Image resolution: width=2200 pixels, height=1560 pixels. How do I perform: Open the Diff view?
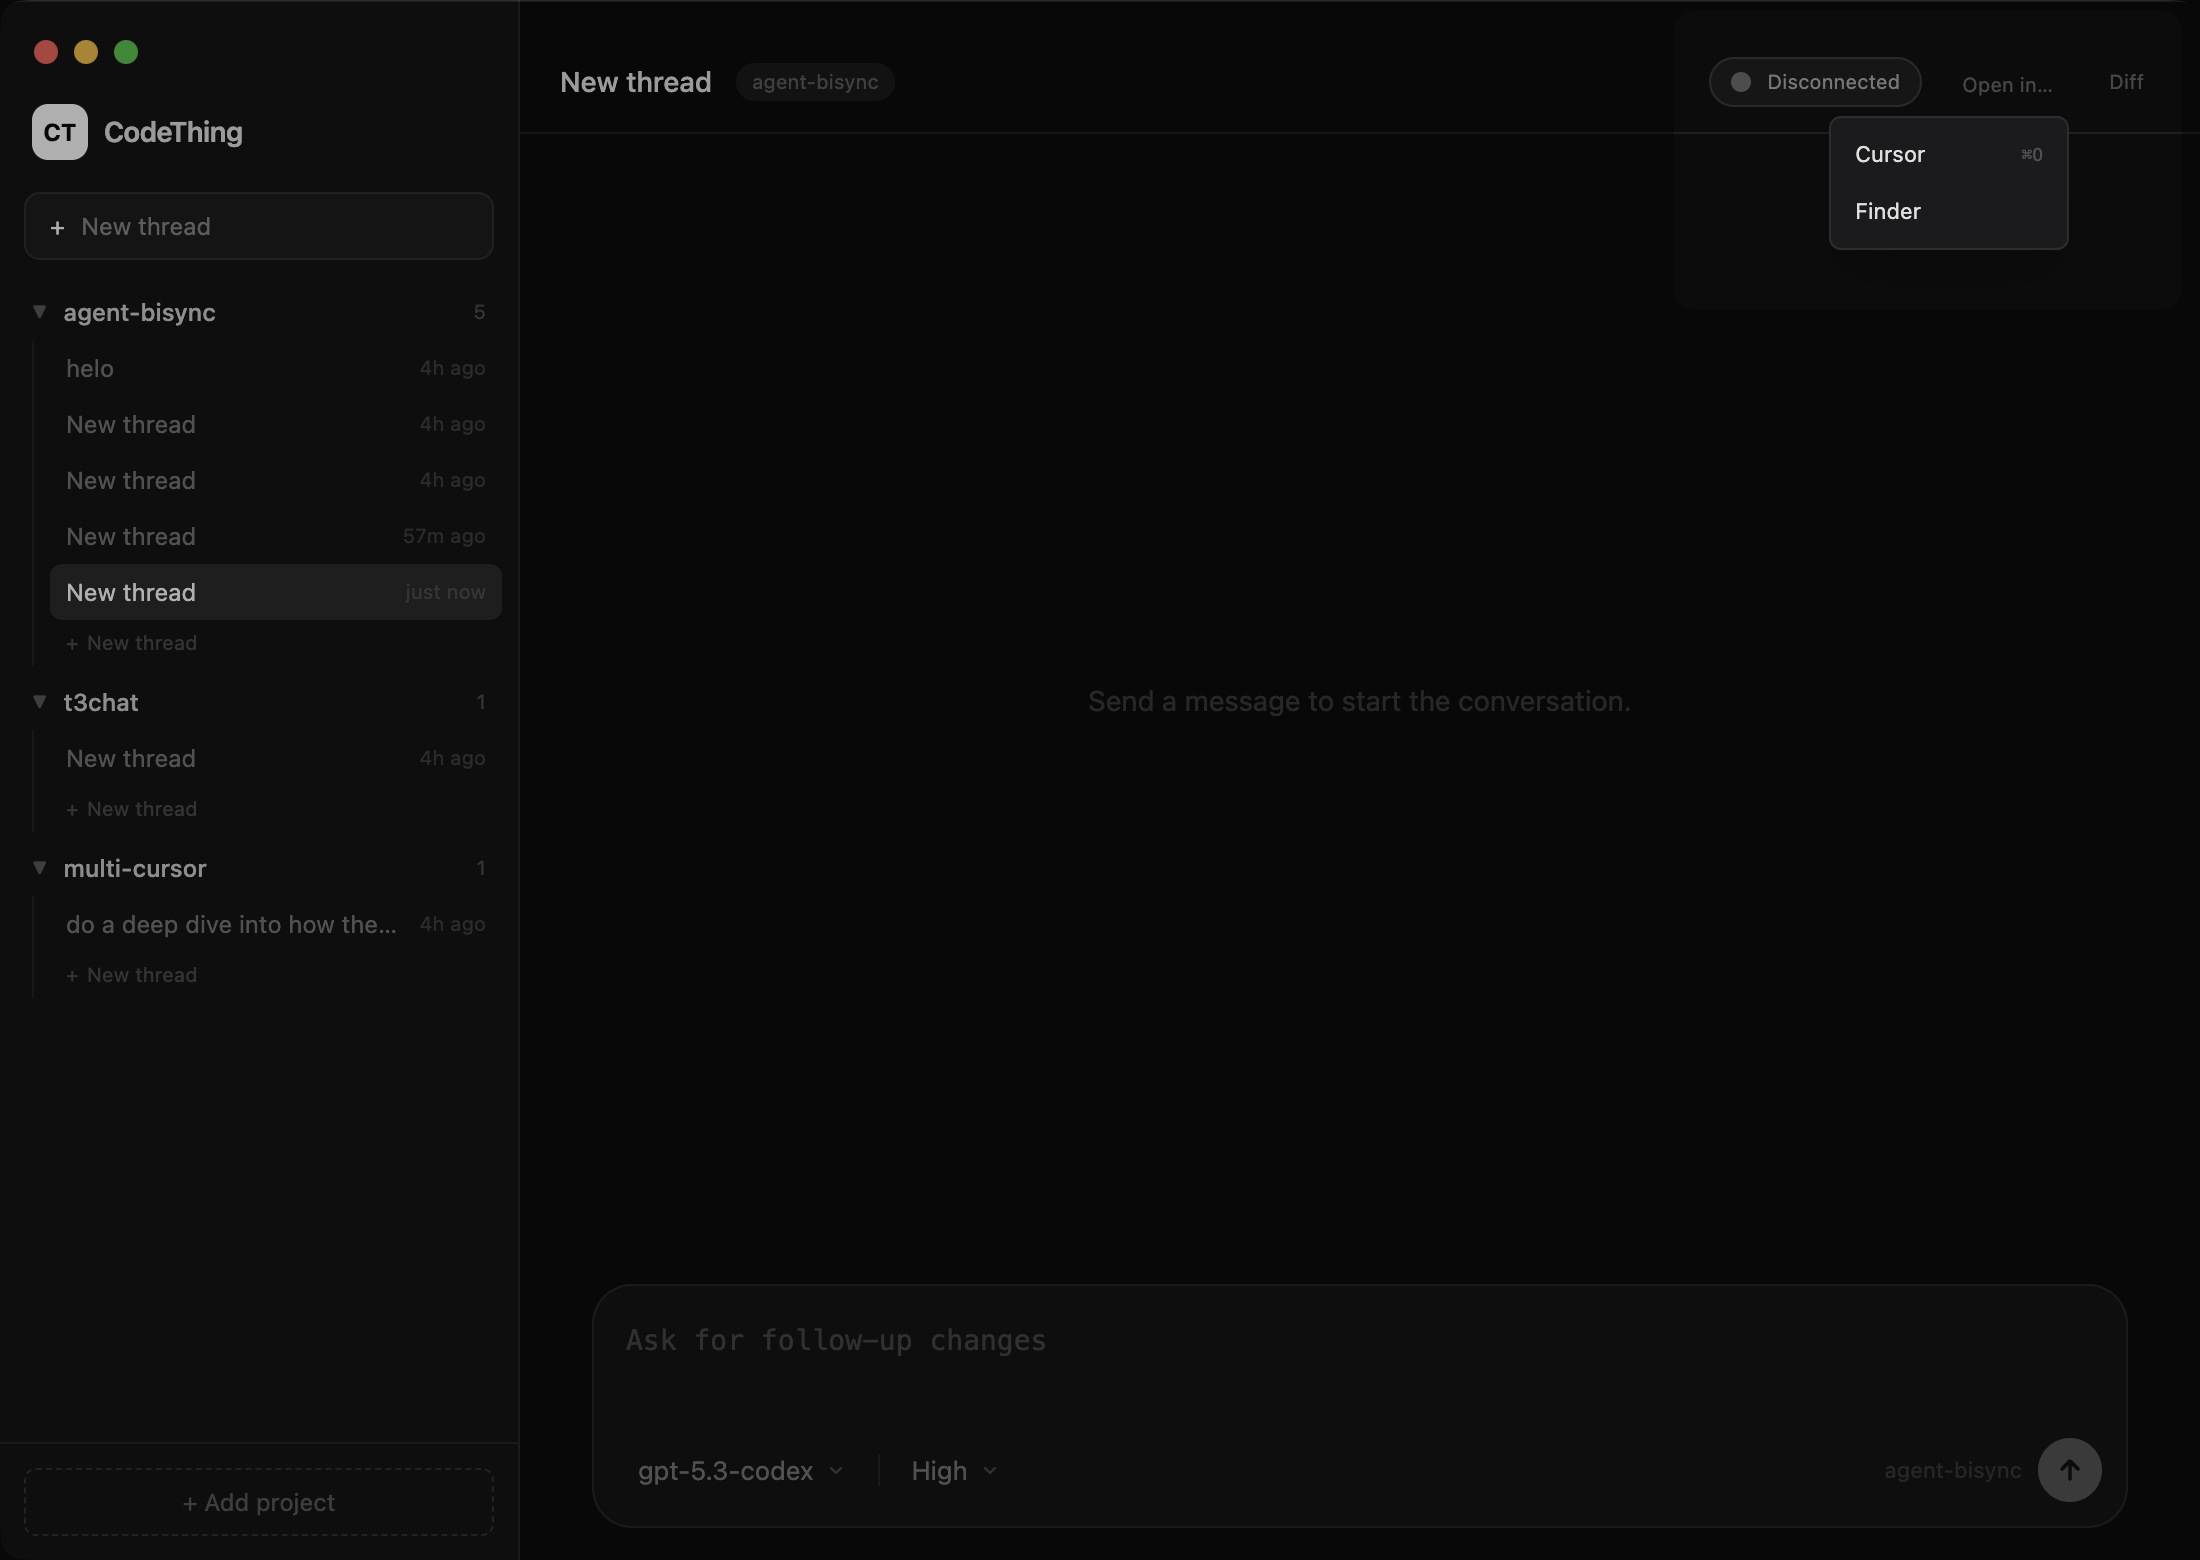pos(2126,82)
